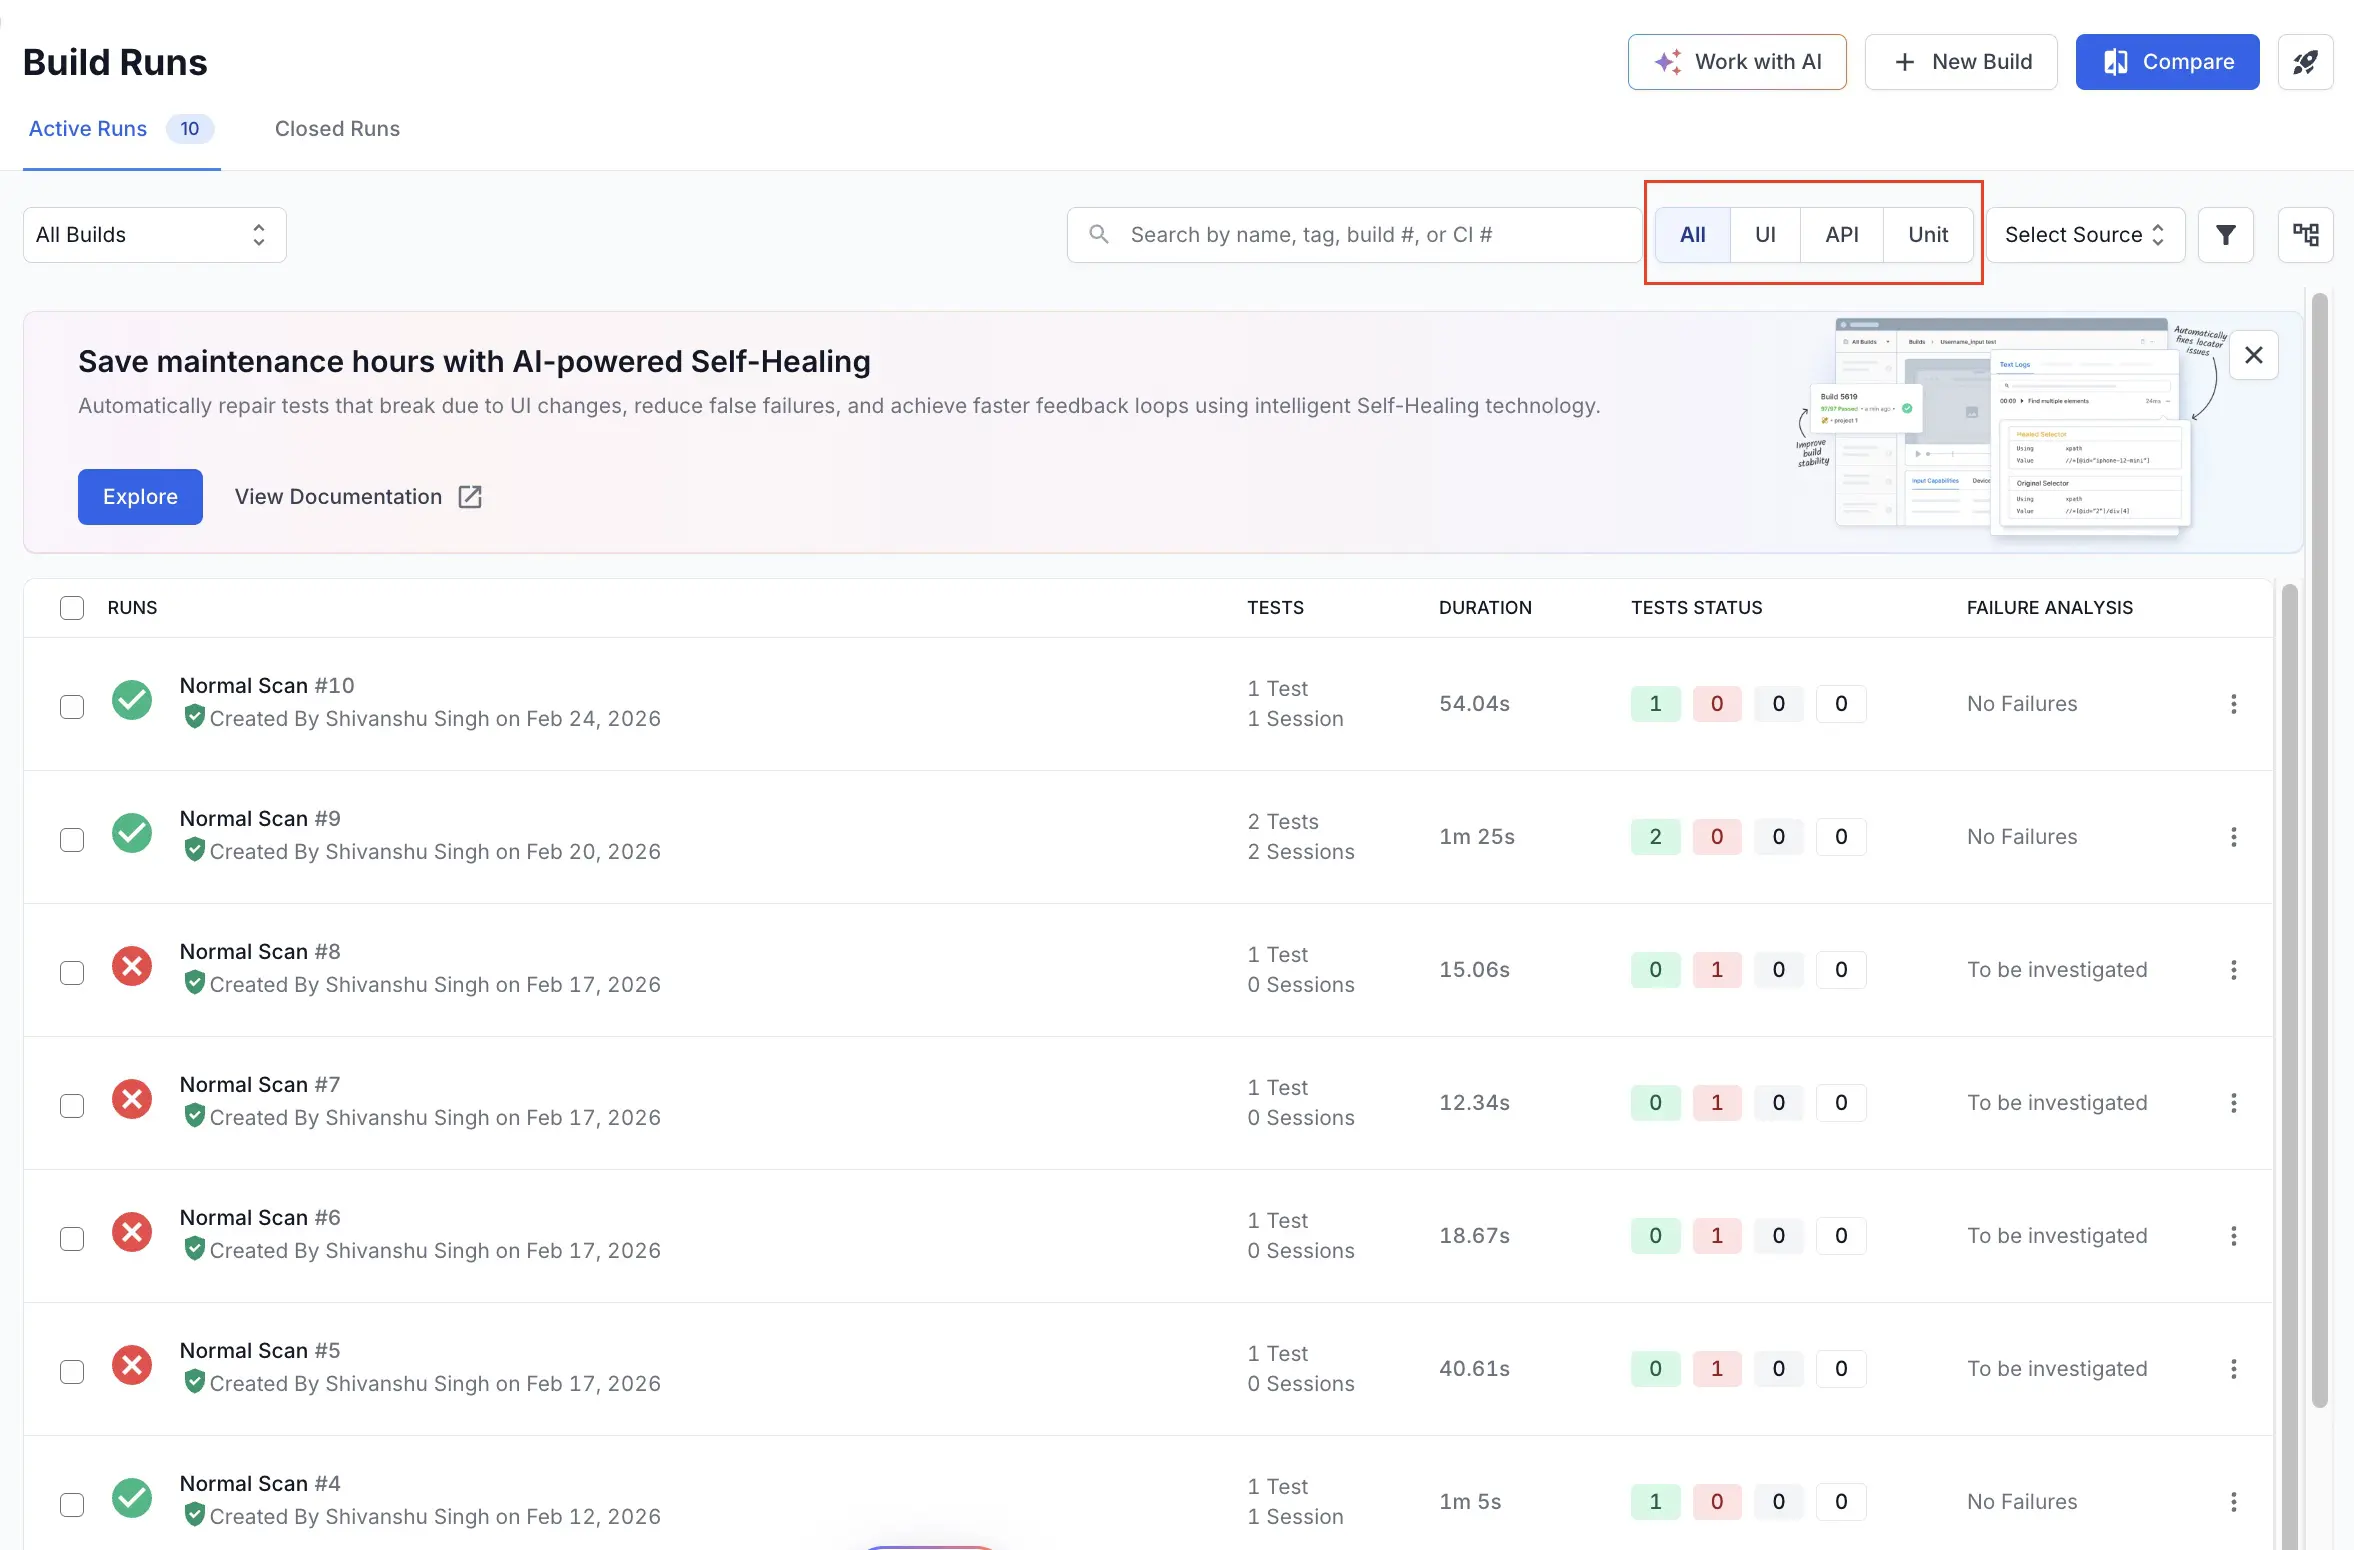Check the box for Normal Scan #10
The height and width of the screenshot is (1550, 2354).
(x=72, y=707)
